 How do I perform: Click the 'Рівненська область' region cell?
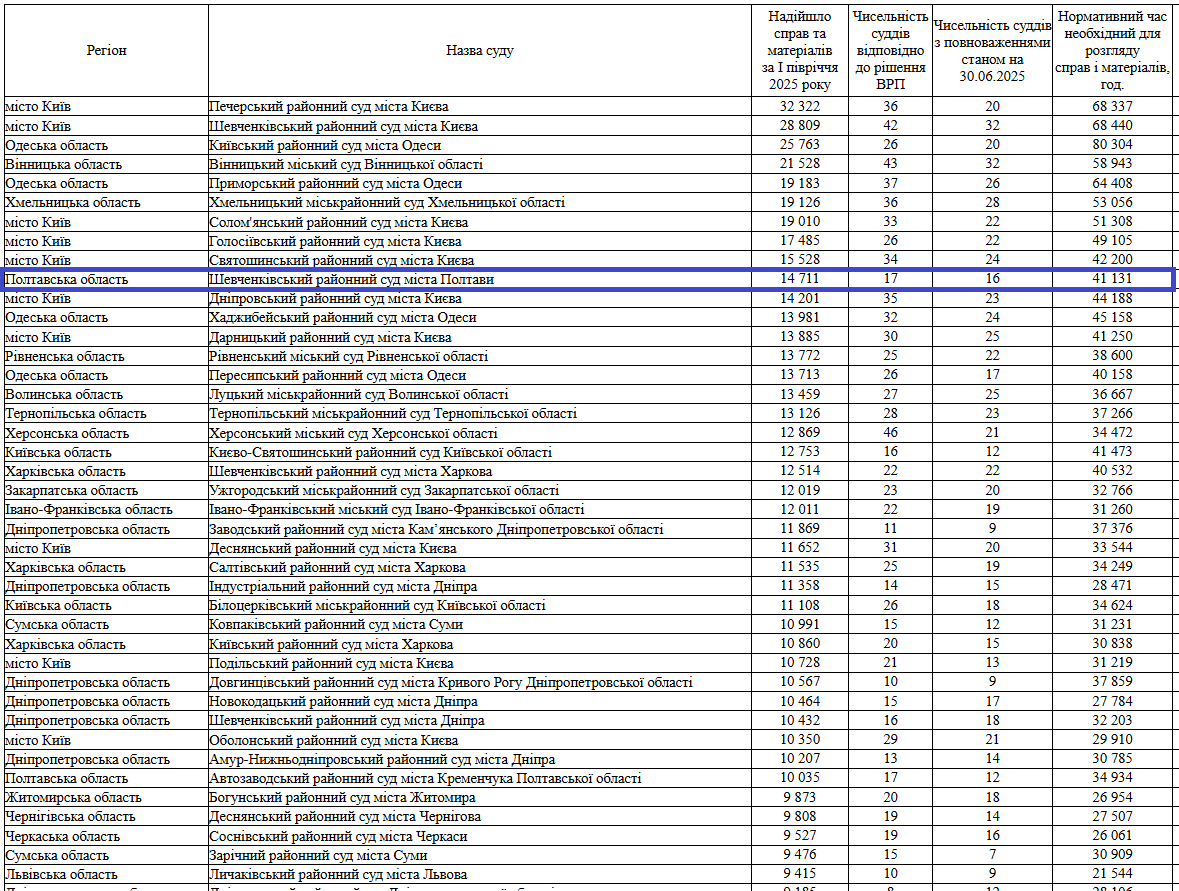point(106,356)
